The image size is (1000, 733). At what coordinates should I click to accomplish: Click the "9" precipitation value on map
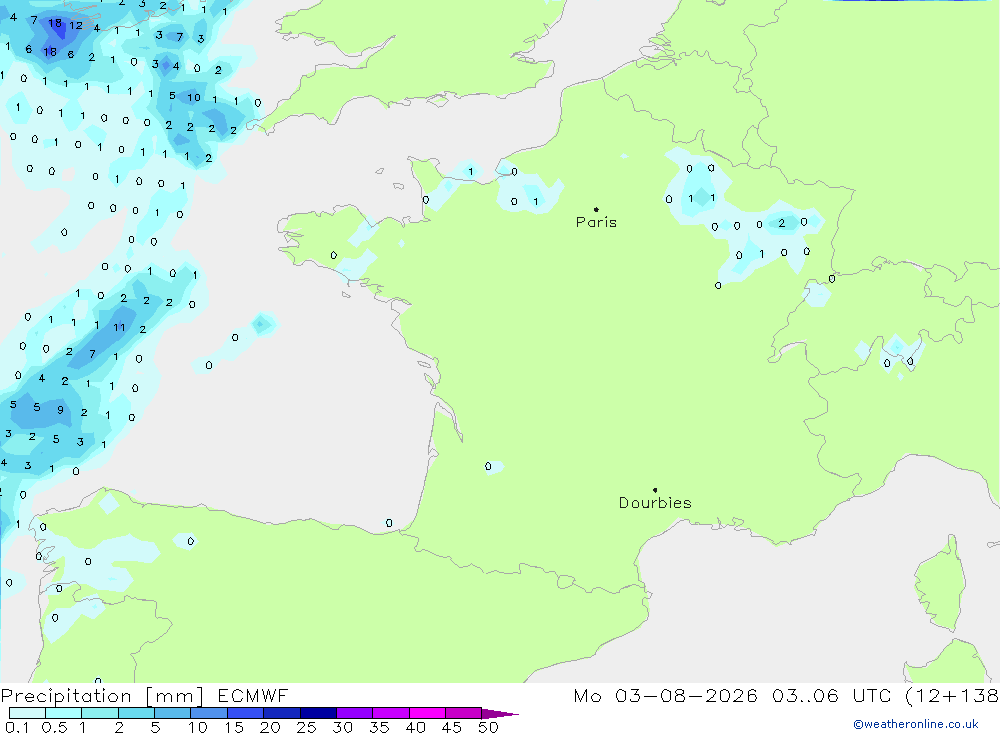60,410
